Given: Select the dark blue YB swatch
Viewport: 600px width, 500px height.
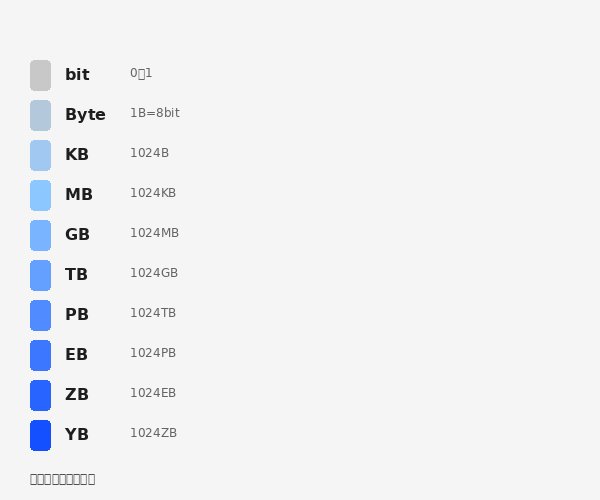Looking at the screenshot, I should [x=41, y=435].
